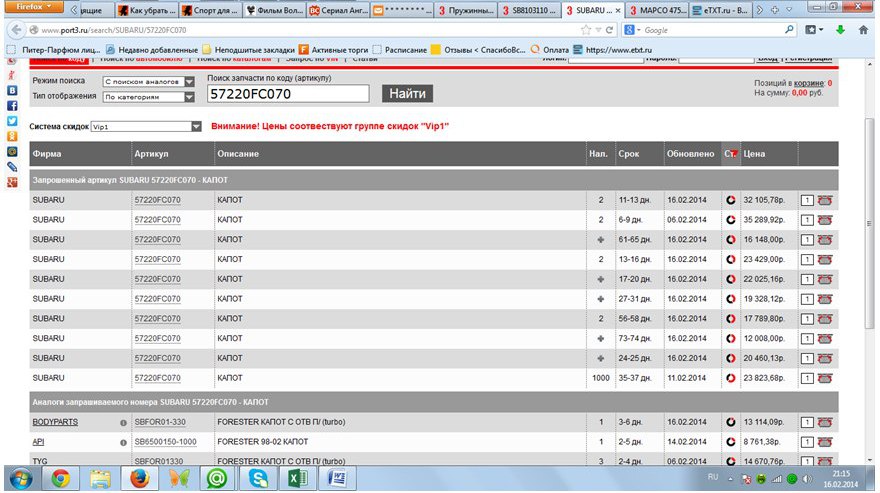Click supplier rating icon for 22 025,16р. row

pos(730,279)
